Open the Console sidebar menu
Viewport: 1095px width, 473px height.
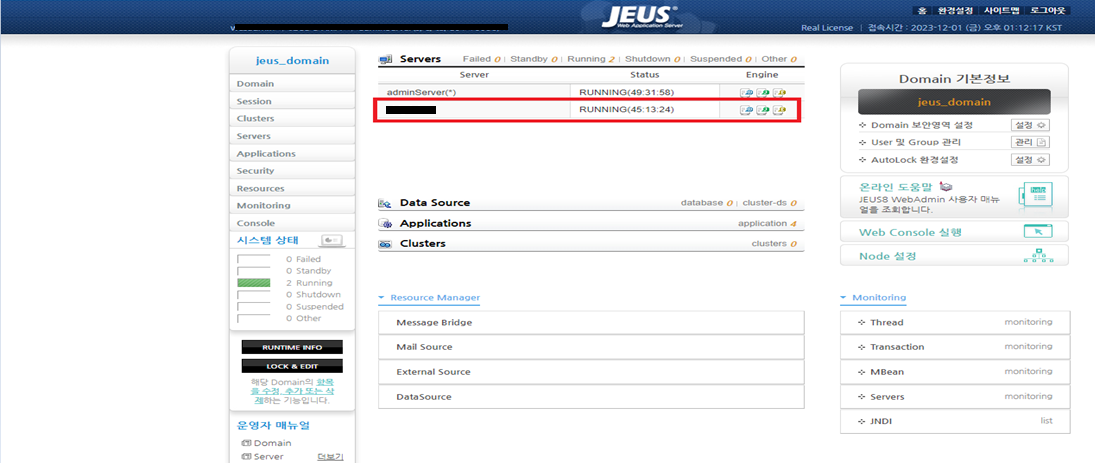[292, 223]
